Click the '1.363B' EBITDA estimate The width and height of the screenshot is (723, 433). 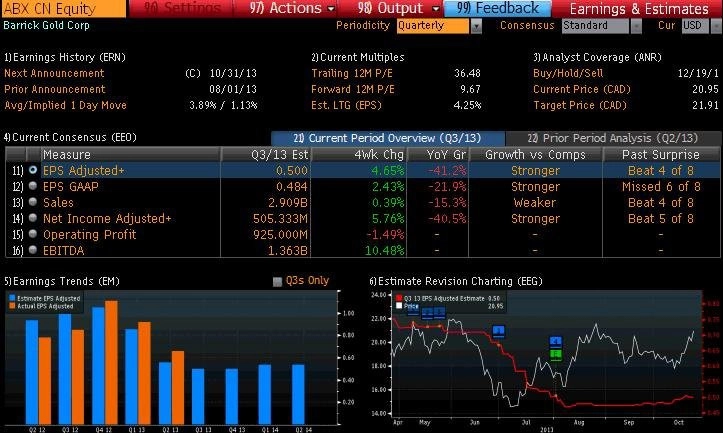(288, 251)
